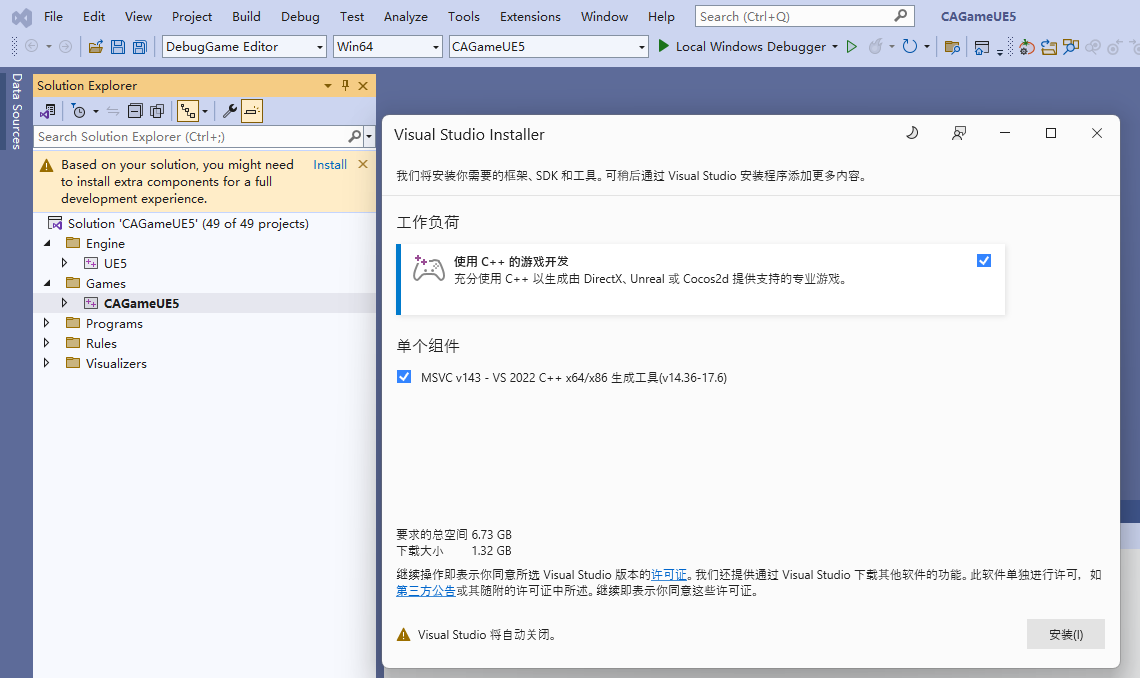Screen dimensions: 1140x678
Task: Open the 第三方公告 notices link
Action: pos(426,591)
